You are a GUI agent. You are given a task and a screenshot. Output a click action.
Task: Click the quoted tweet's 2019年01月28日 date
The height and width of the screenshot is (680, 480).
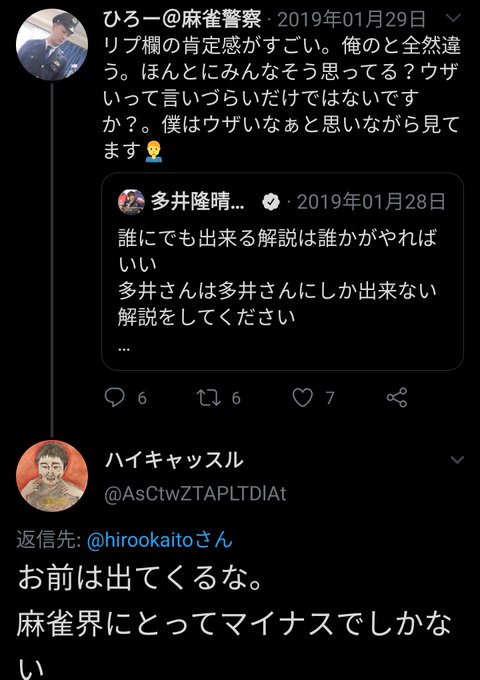(371, 202)
